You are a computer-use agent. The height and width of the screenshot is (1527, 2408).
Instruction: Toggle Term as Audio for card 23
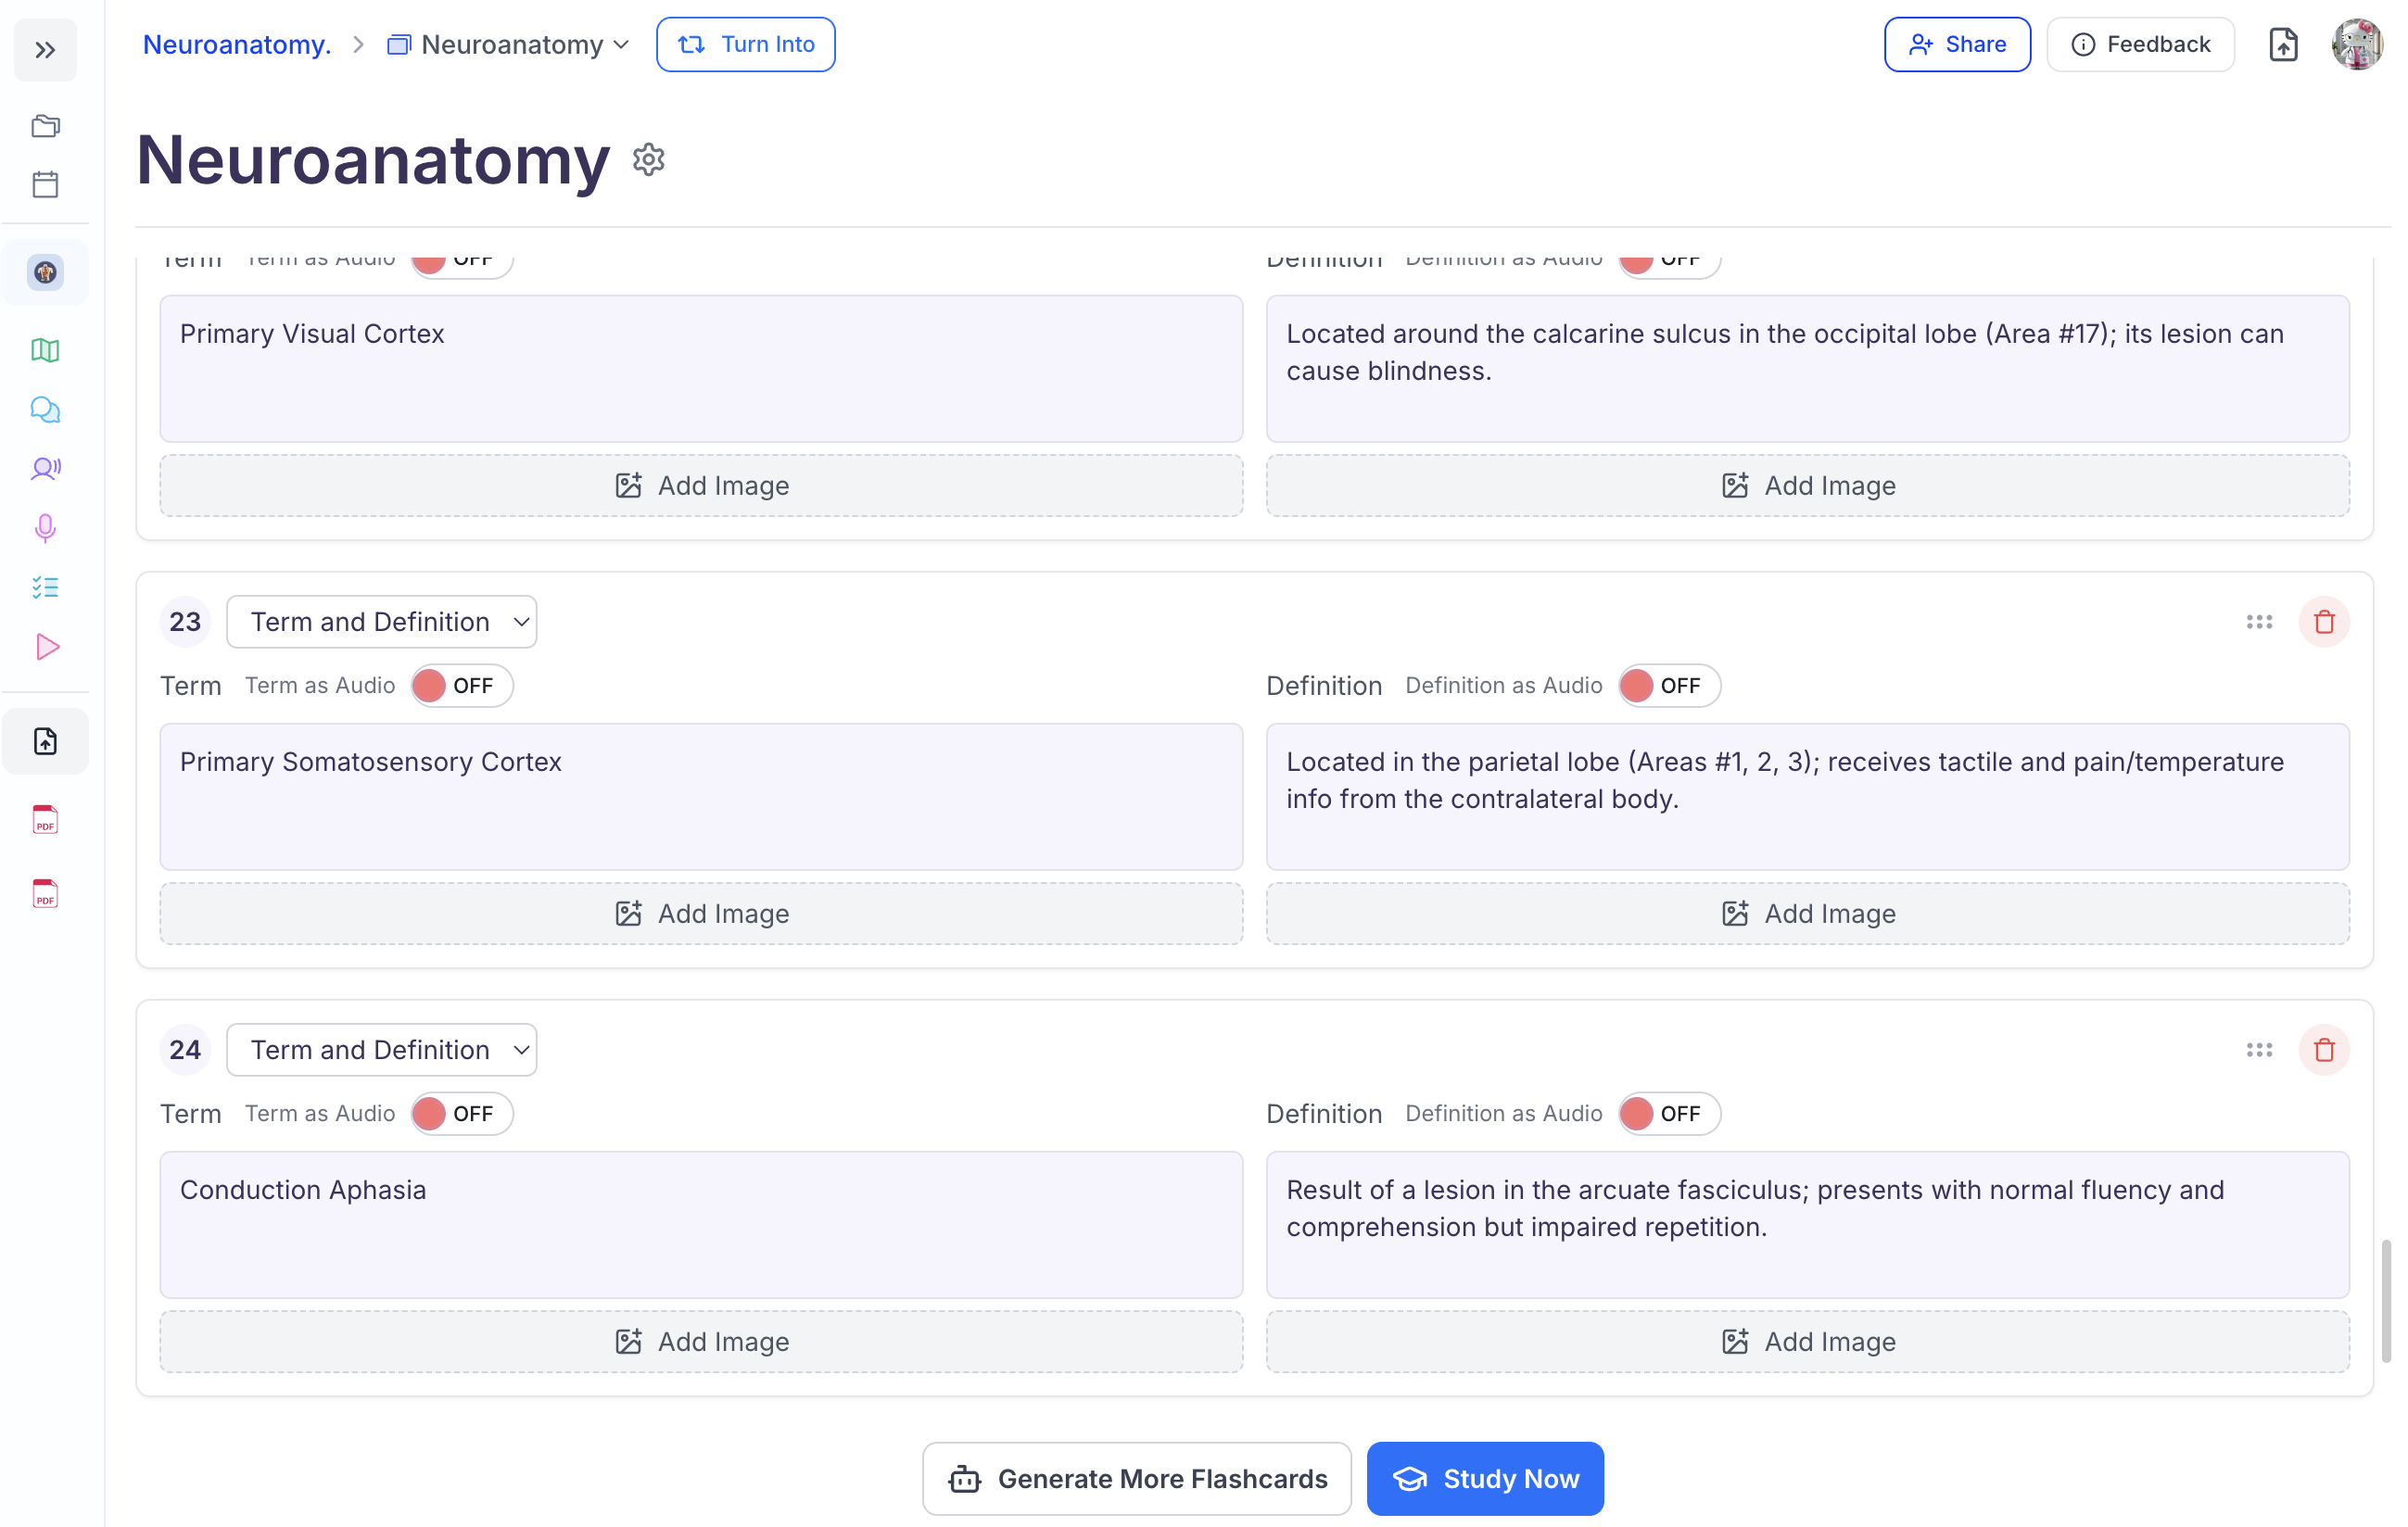[x=462, y=686]
